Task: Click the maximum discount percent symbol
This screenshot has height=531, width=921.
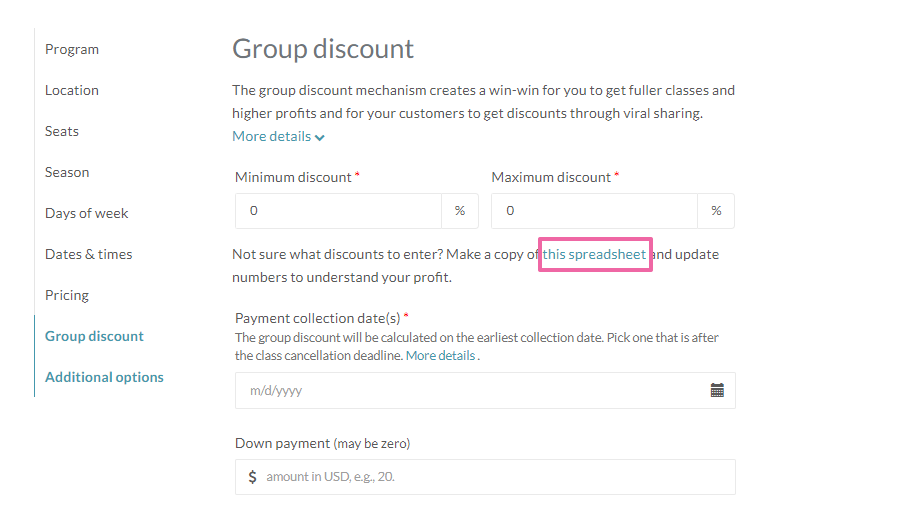Action: (x=716, y=211)
